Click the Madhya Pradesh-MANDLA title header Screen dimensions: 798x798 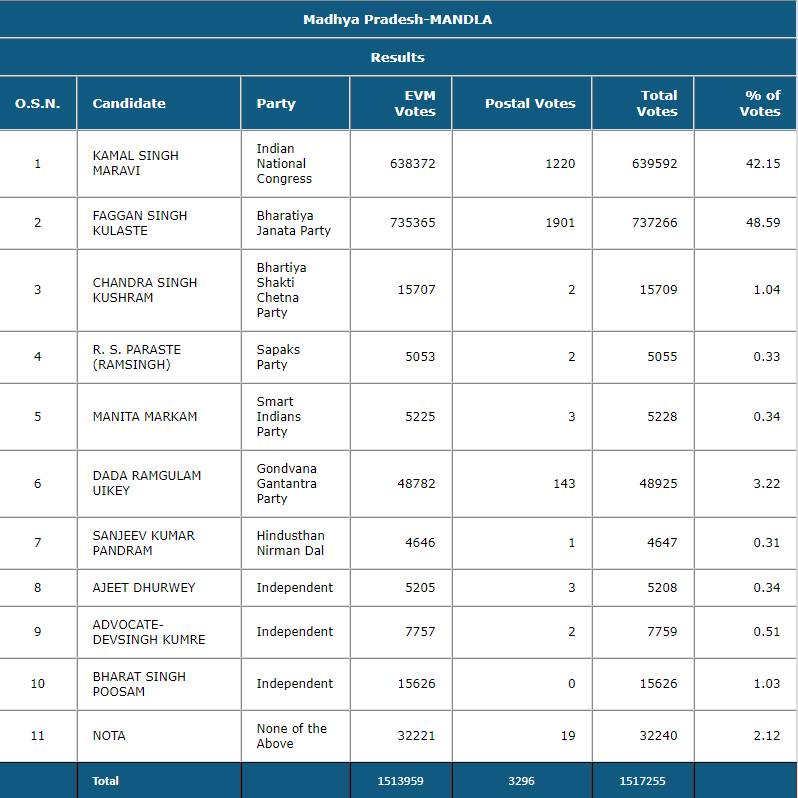pos(398,19)
